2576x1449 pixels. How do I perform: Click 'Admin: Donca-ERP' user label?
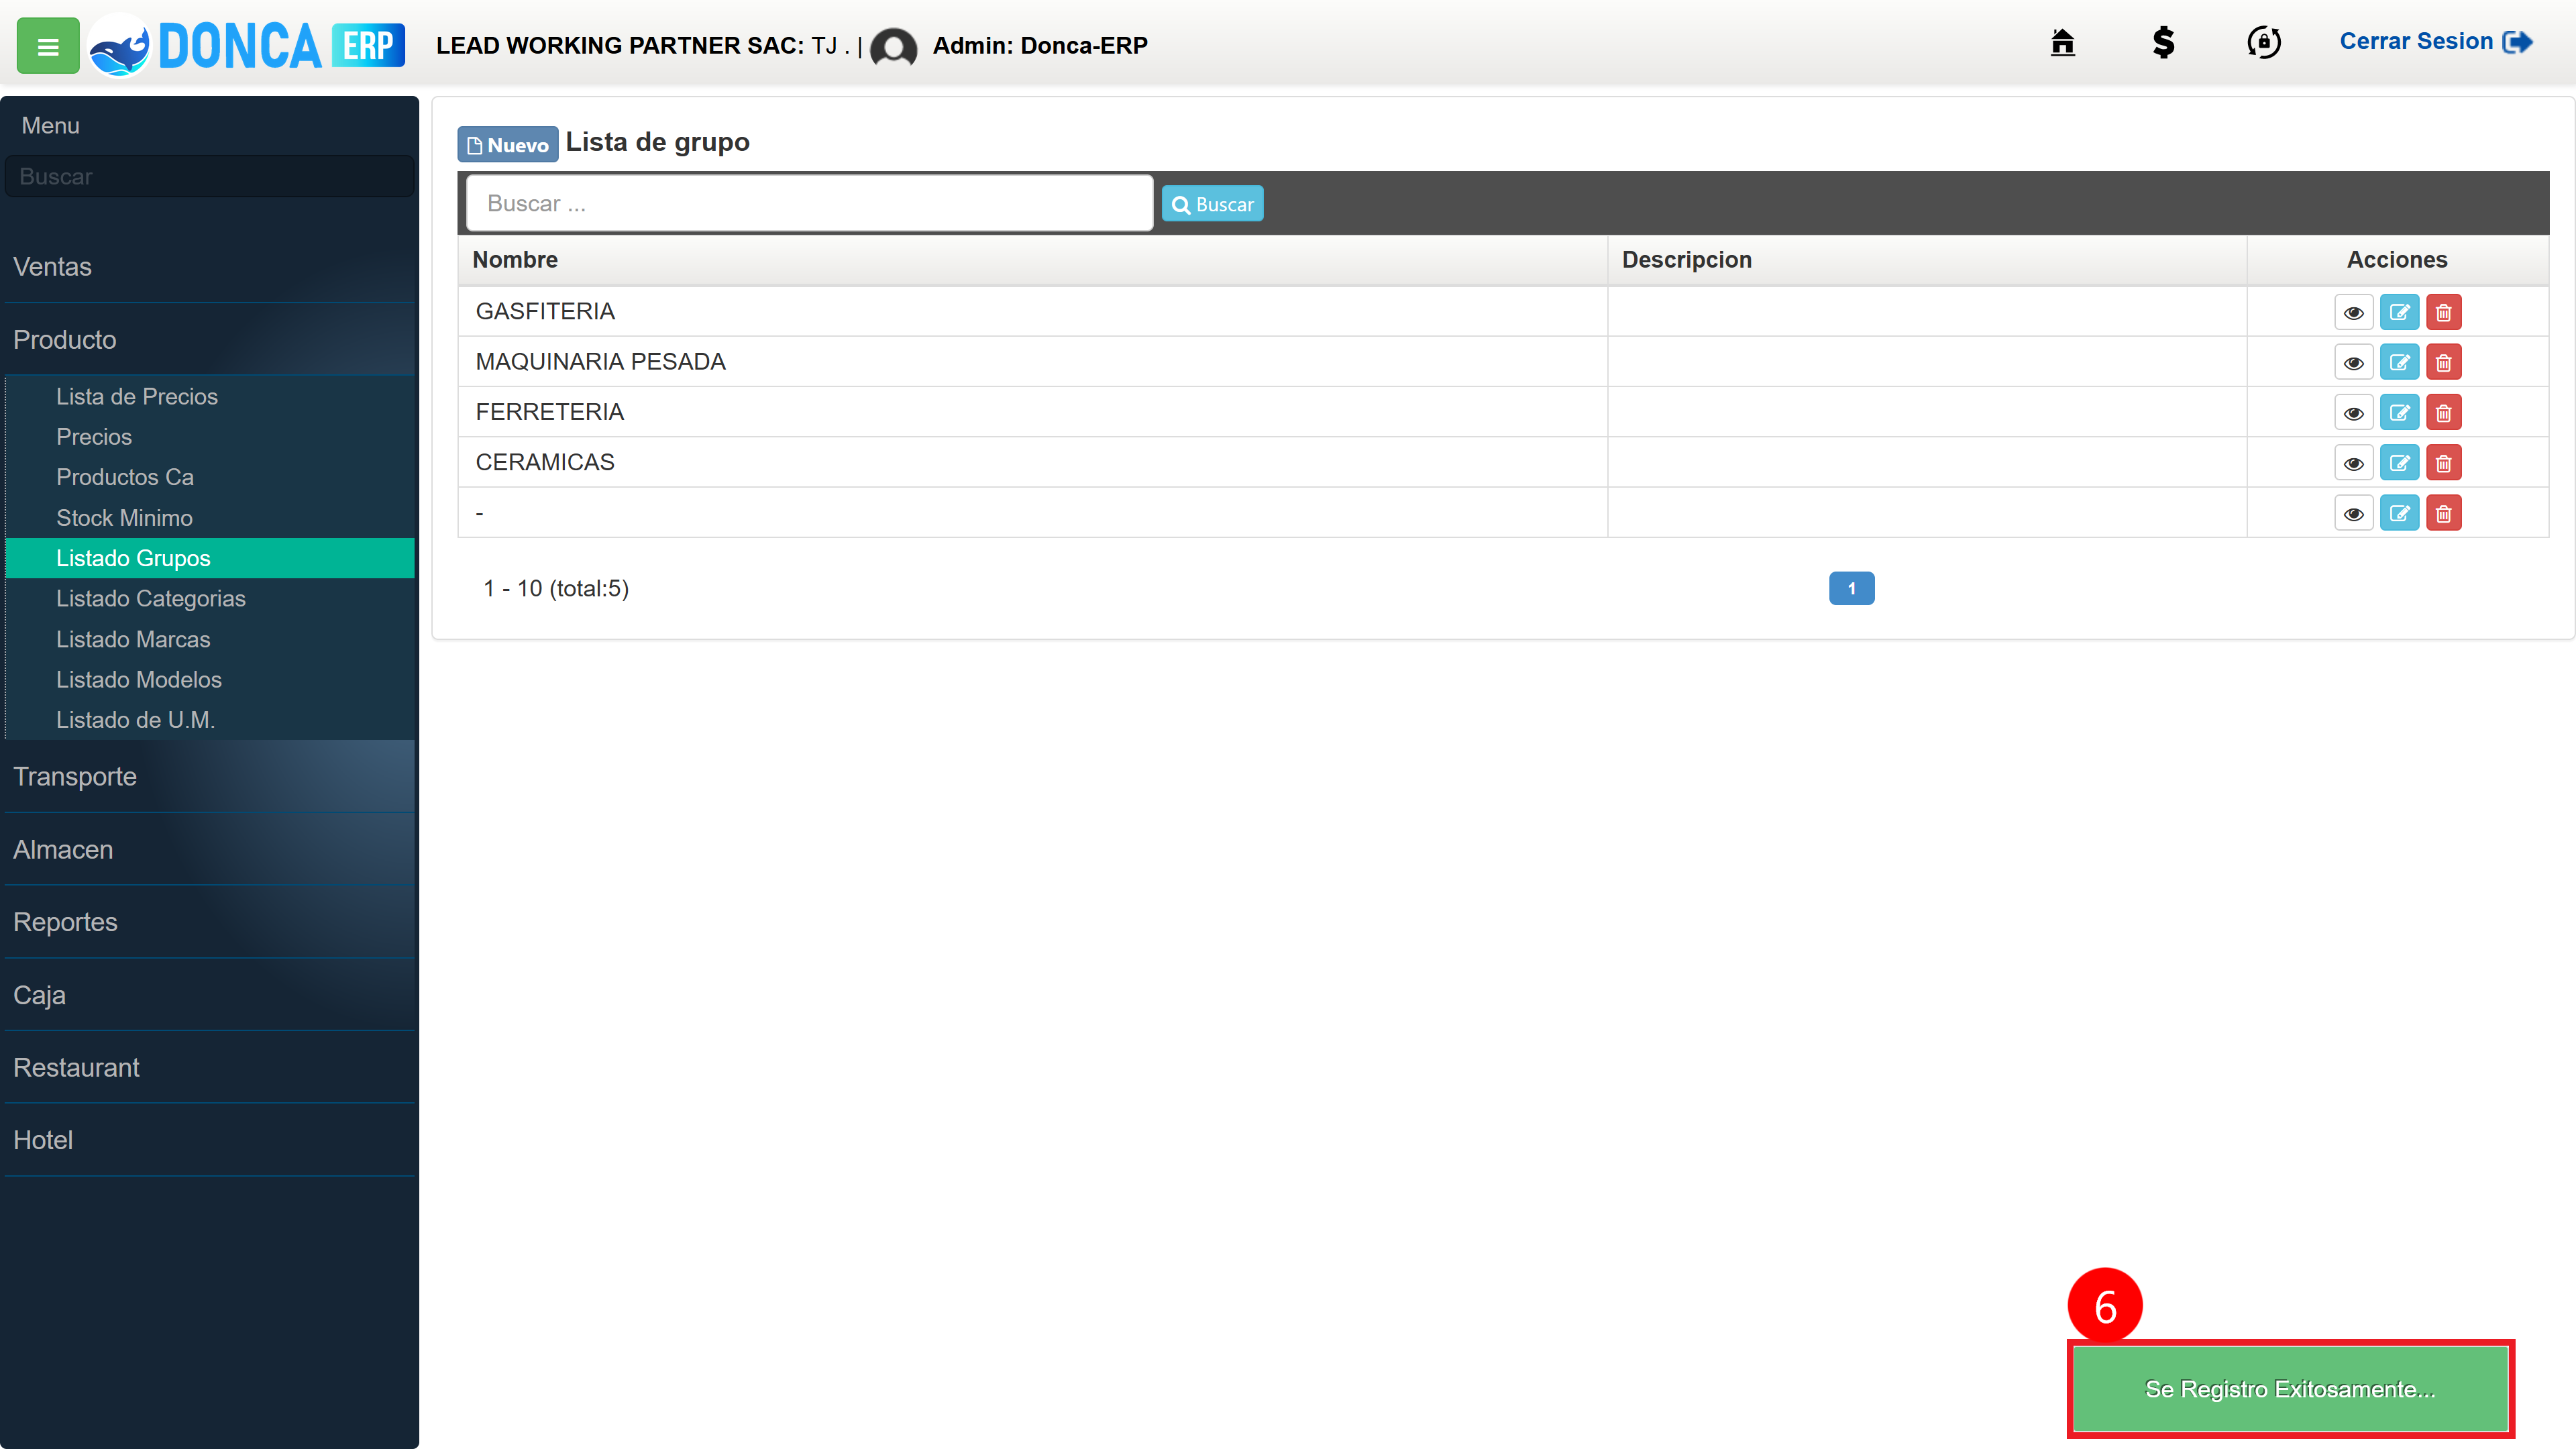[x=1040, y=45]
